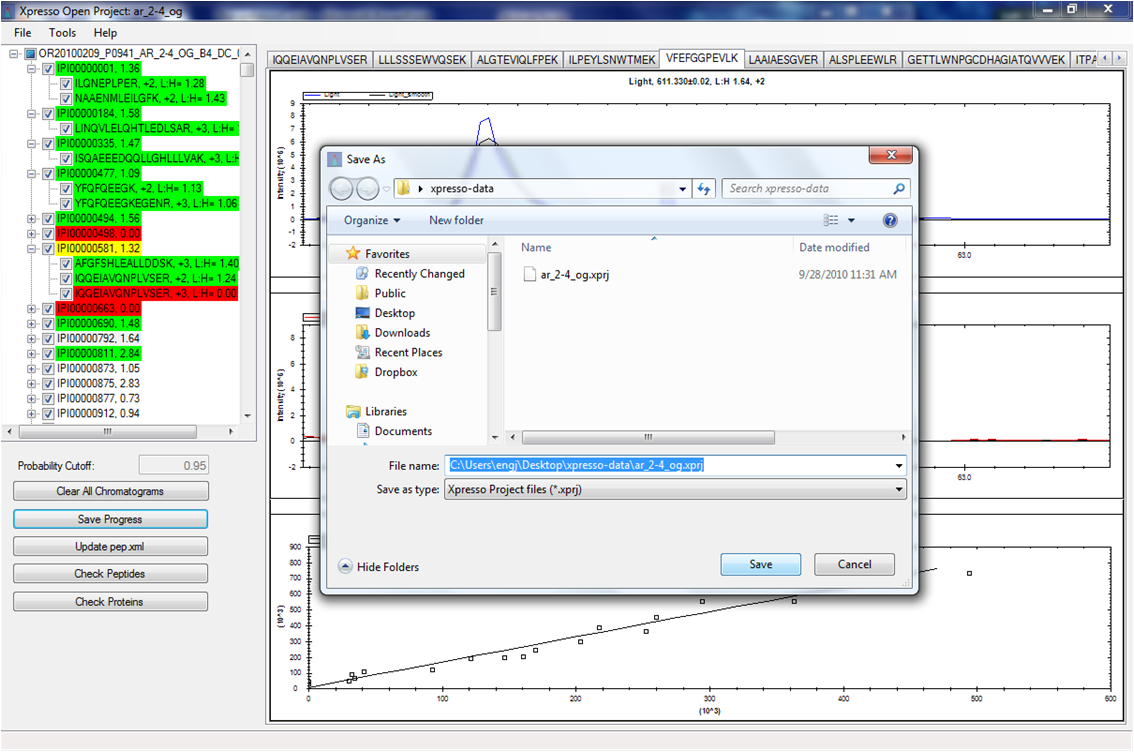Open Recent Places in the navigation pane
1134x752 pixels.
(x=408, y=352)
